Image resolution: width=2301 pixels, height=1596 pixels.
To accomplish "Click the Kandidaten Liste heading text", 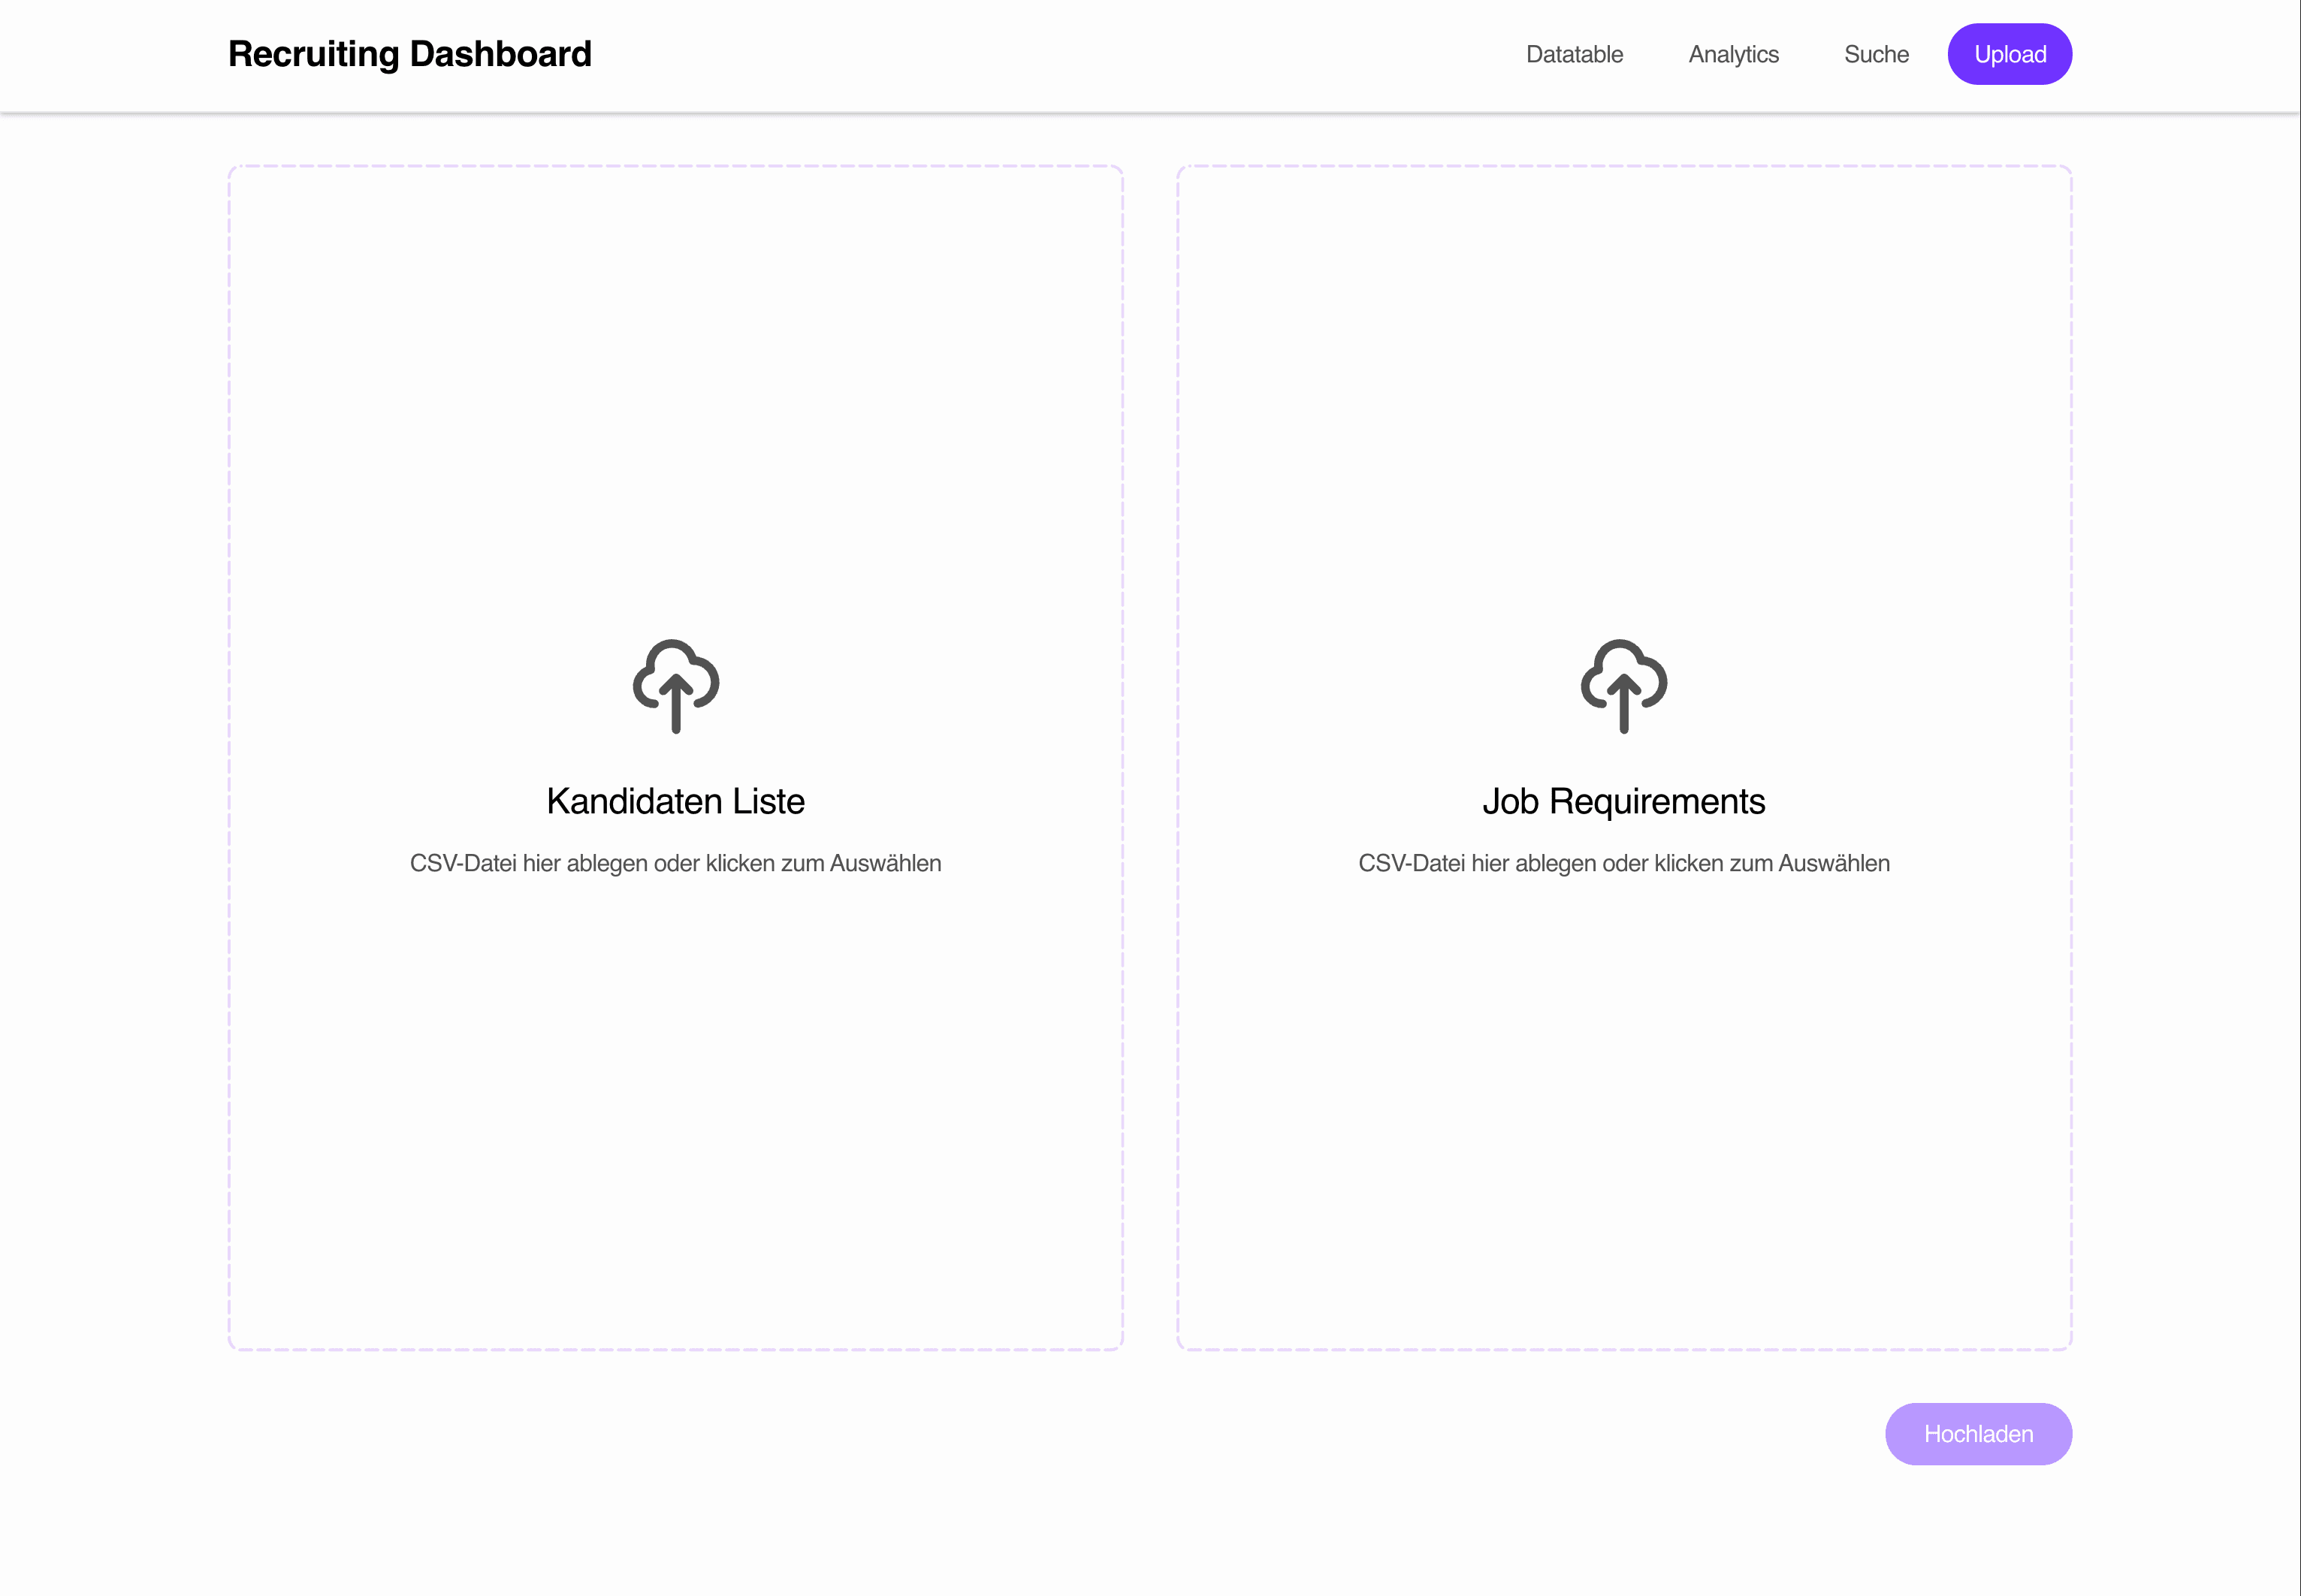I will click(675, 800).
